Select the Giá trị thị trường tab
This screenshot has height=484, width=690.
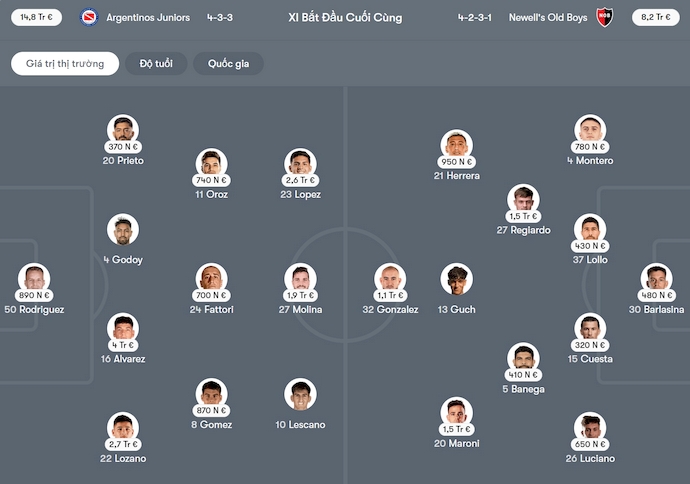[65, 63]
